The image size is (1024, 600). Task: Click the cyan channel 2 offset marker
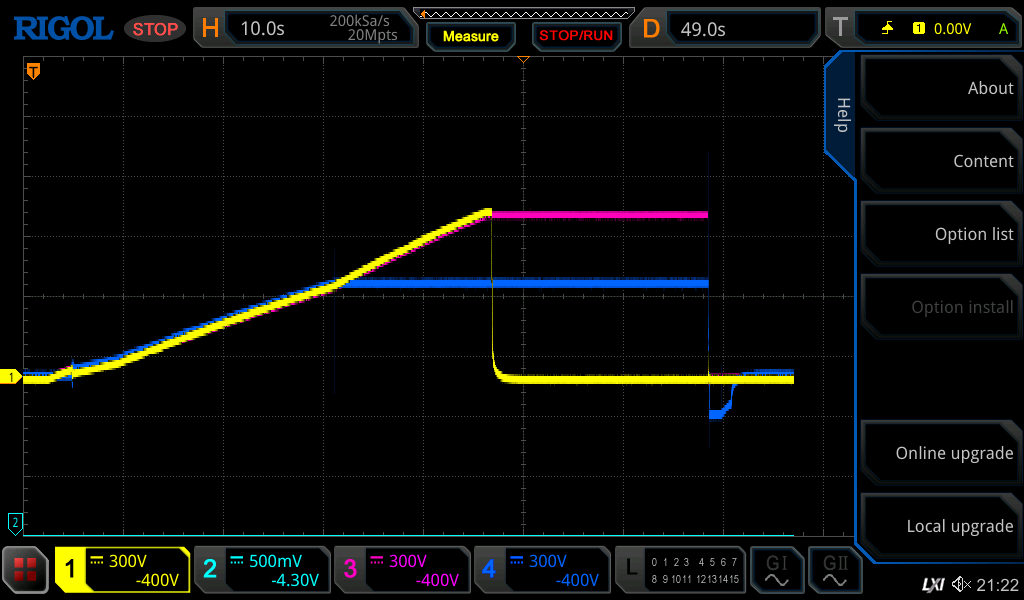click(x=14, y=521)
